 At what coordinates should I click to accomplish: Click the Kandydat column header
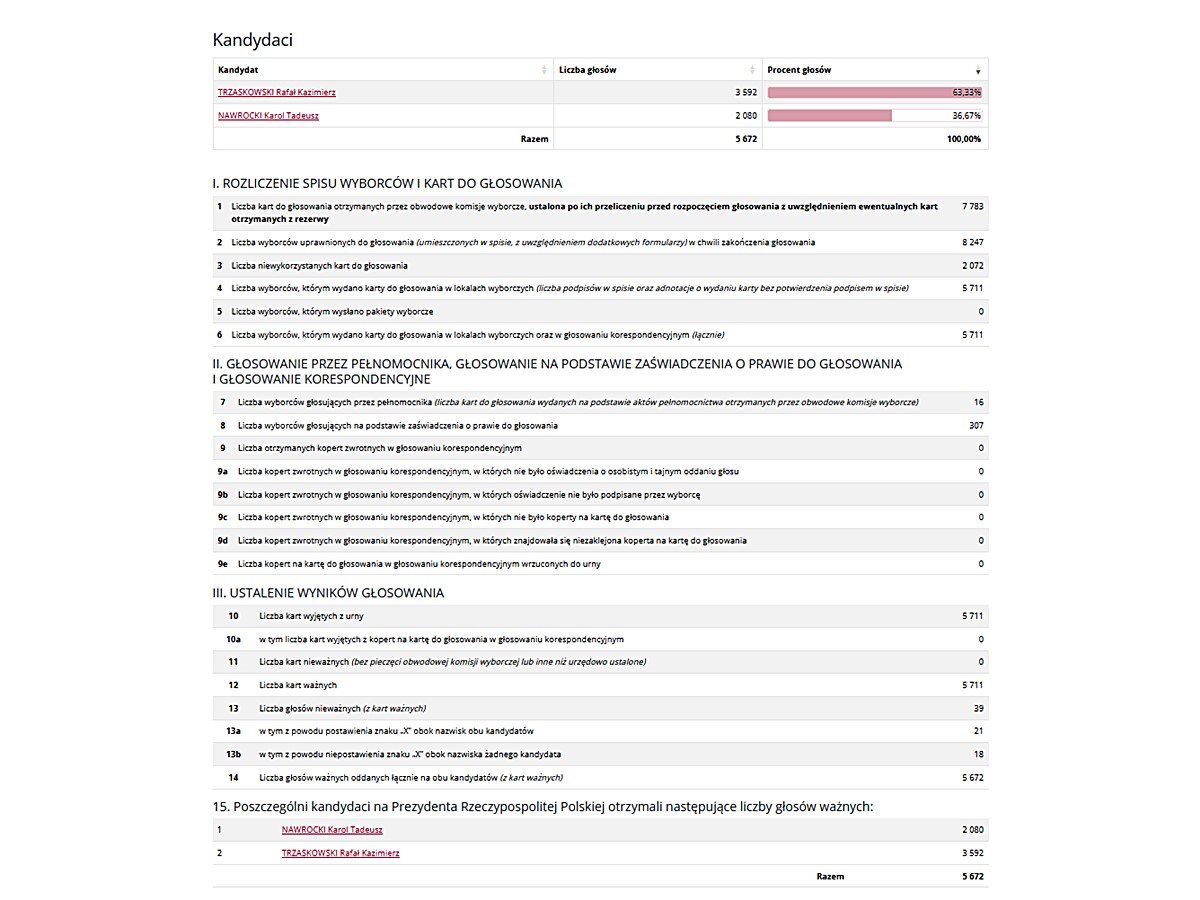[x=239, y=70]
